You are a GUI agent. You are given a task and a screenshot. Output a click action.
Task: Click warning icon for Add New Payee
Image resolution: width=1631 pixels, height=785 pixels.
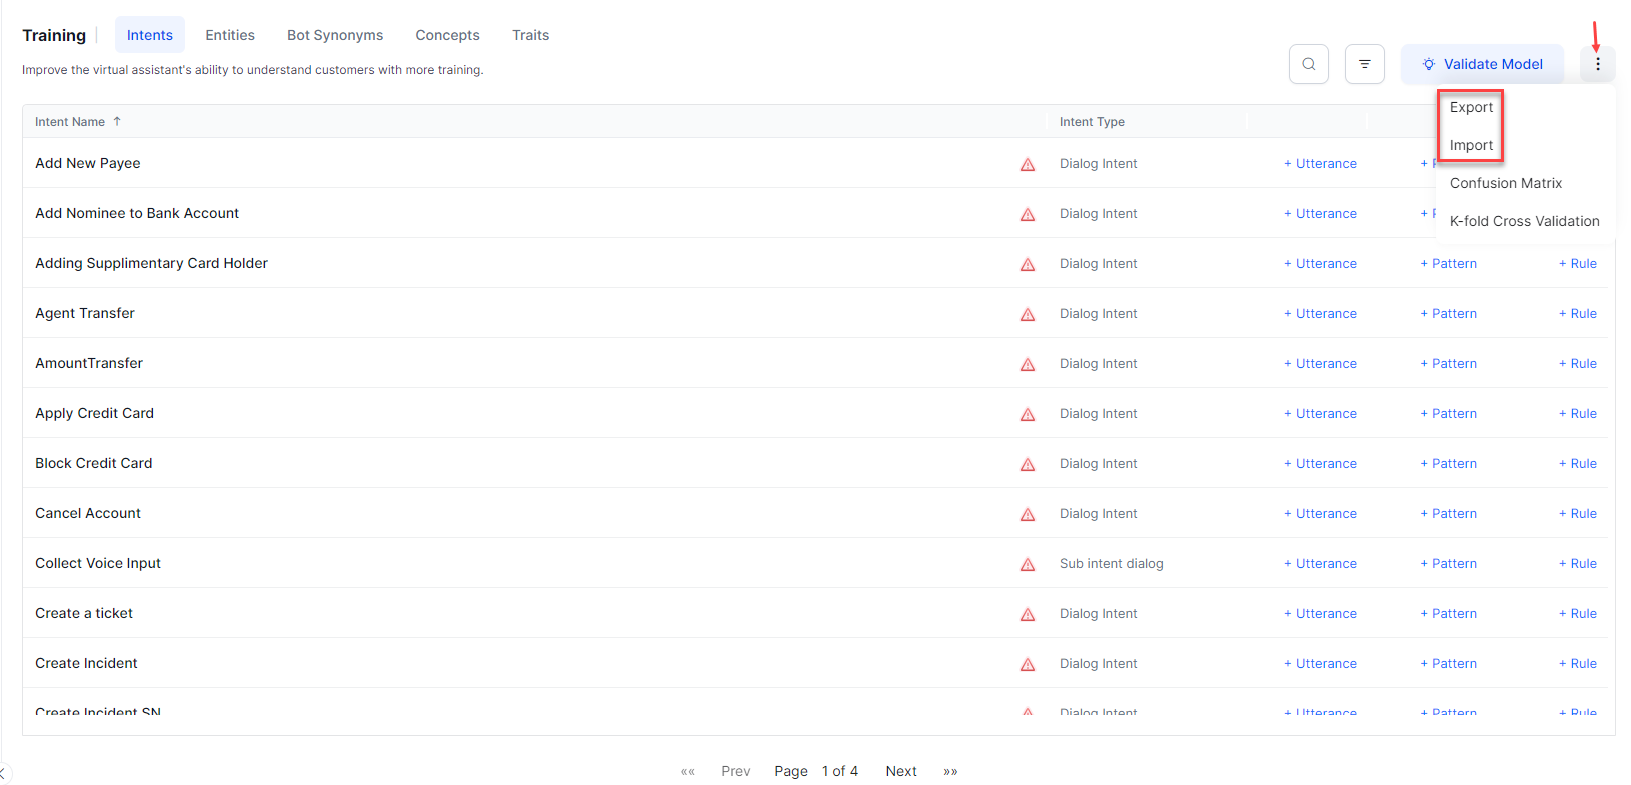(x=1027, y=165)
